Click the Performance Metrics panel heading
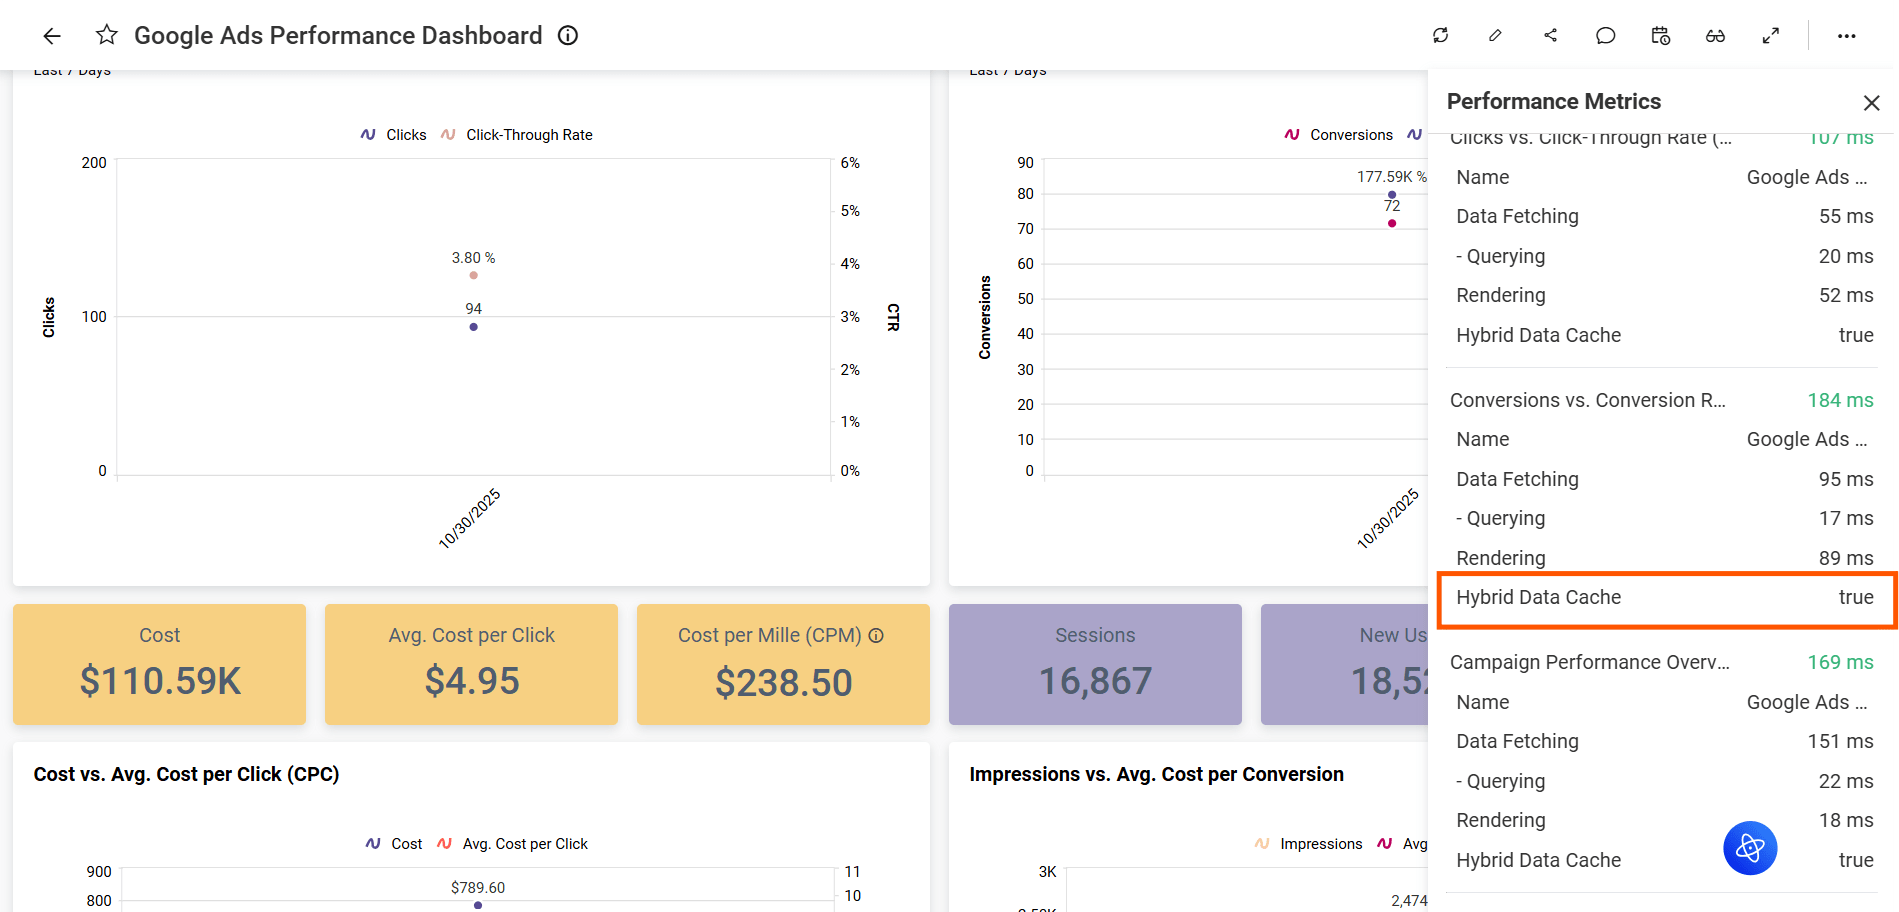The width and height of the screenshot is (1899, 912). click(x=1553, y=101)
